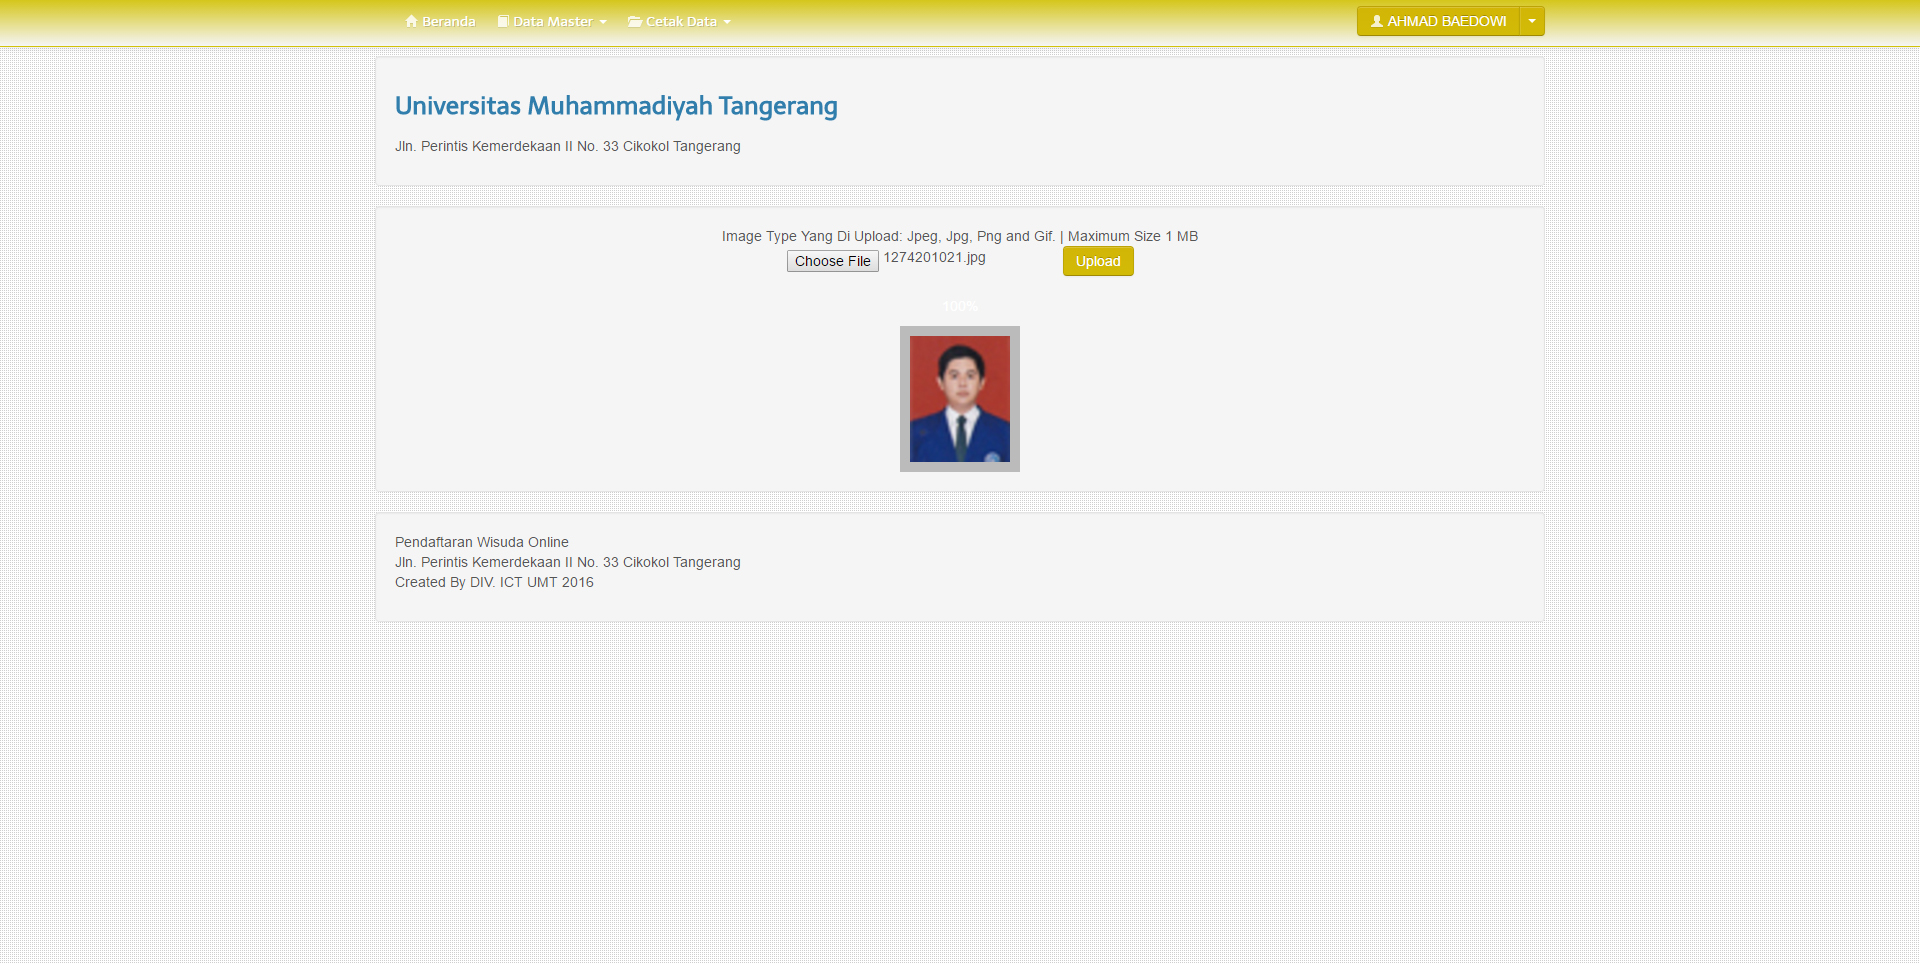The height and width of the screenshot is (963, 1920).
Task: Go to Beranda home page
Action: point(440,21)
